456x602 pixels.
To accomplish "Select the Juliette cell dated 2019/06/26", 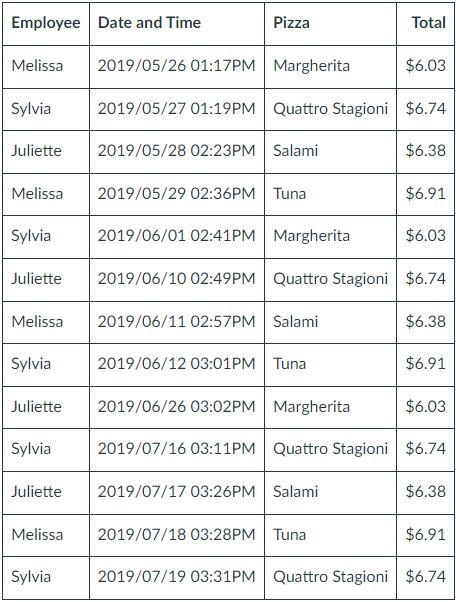I will pos(46,407).
